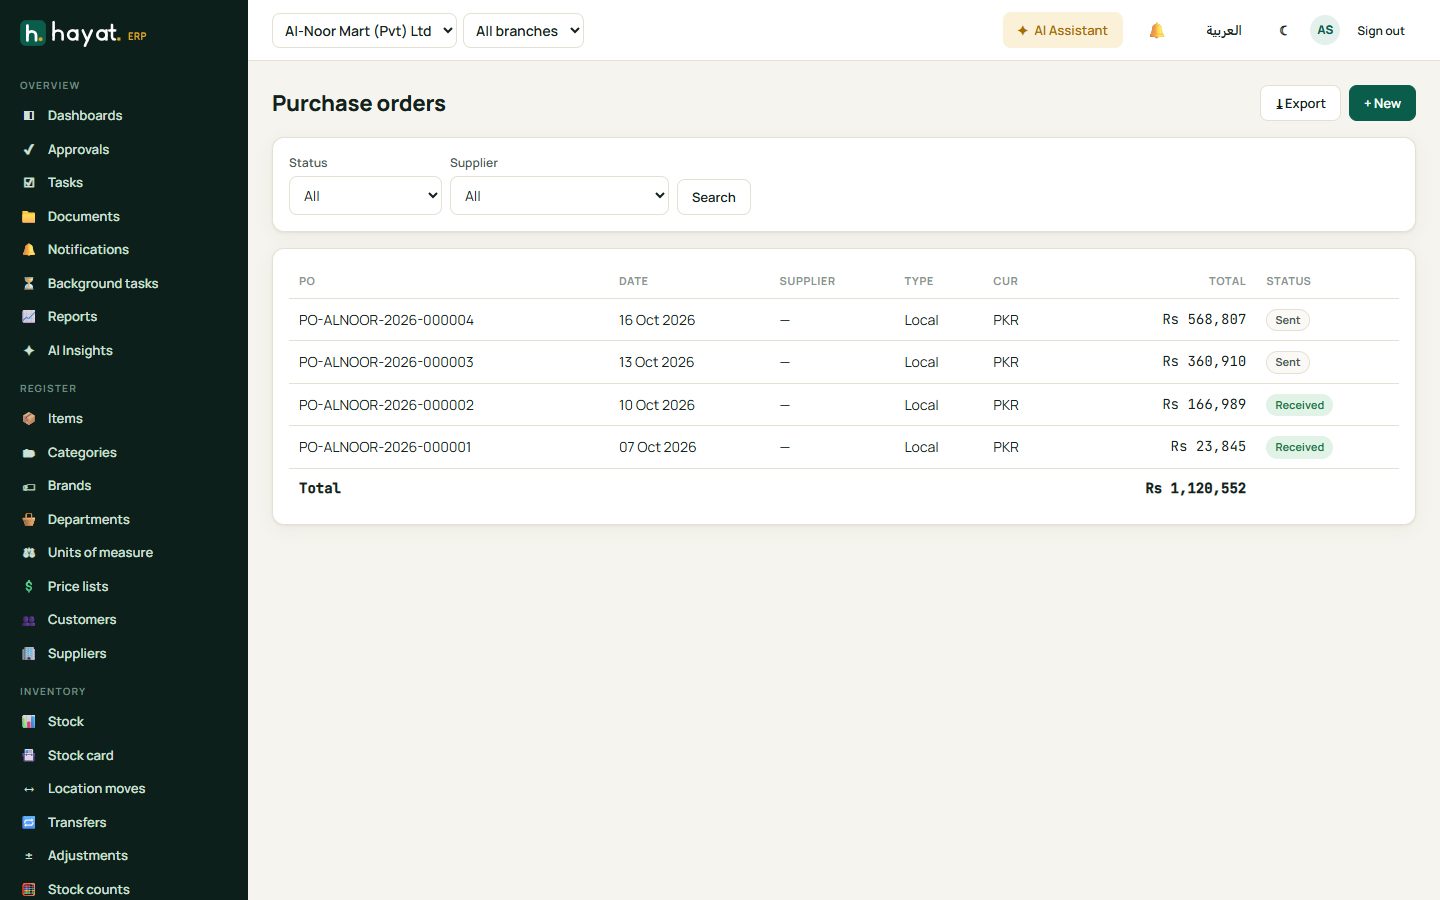Click the Notifications bell icon in sidebar
The width and height of the screenshot is (1440, 900).
pos(29,250)
